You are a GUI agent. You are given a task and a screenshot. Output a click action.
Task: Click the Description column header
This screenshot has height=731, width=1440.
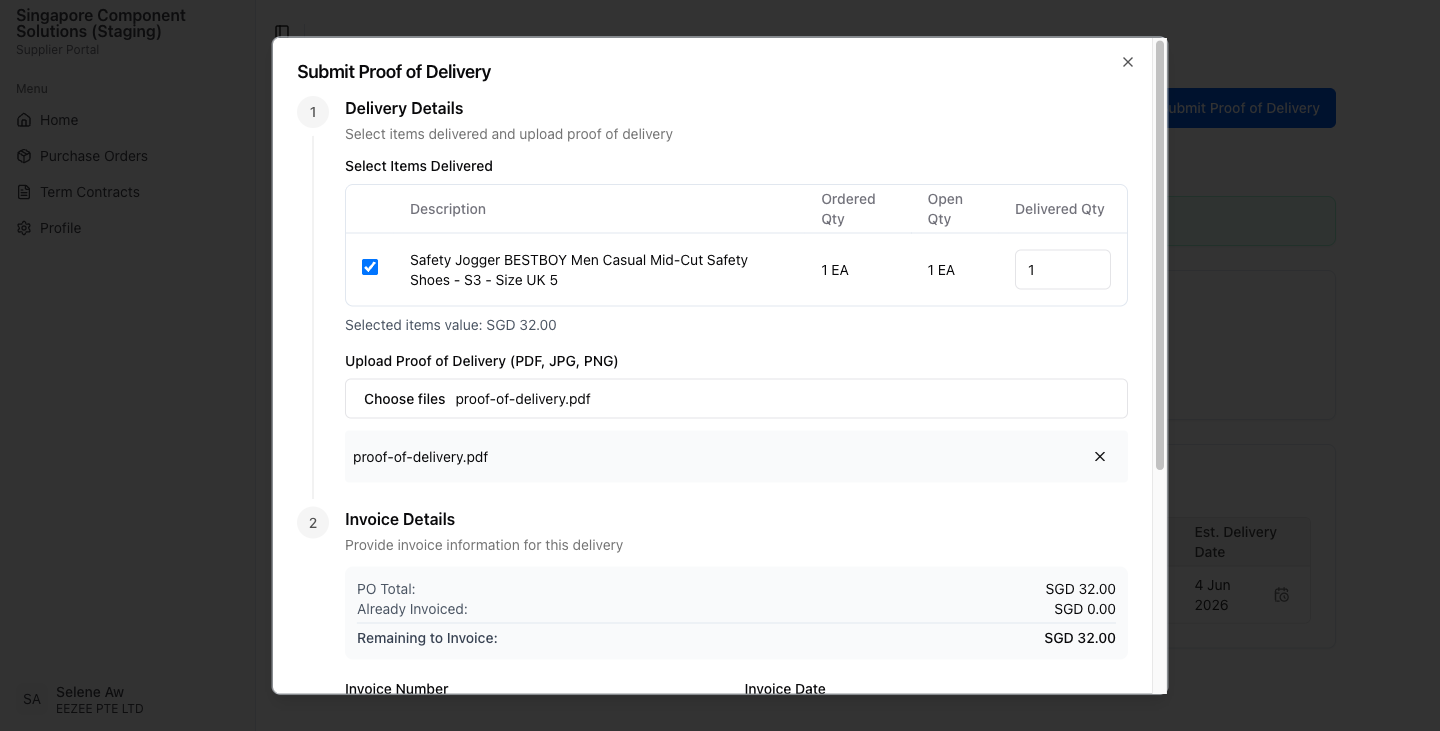(448, 209)
